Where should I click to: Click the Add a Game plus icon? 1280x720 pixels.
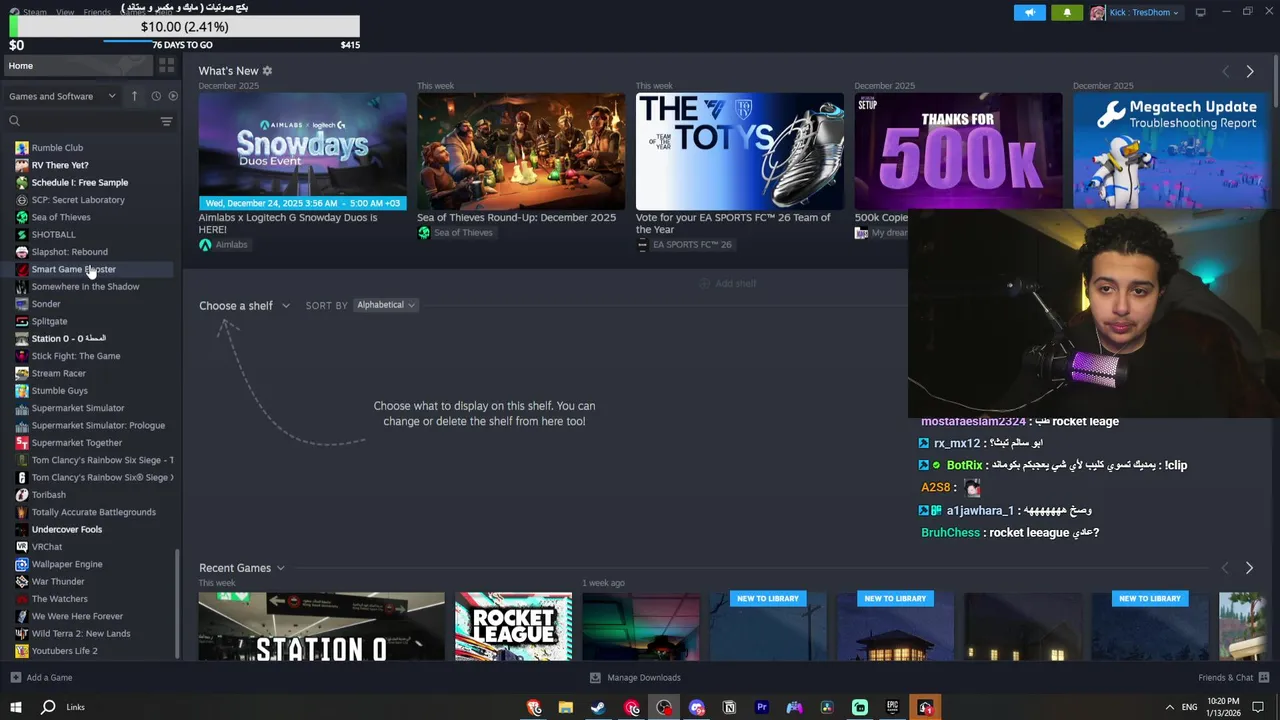15,677
